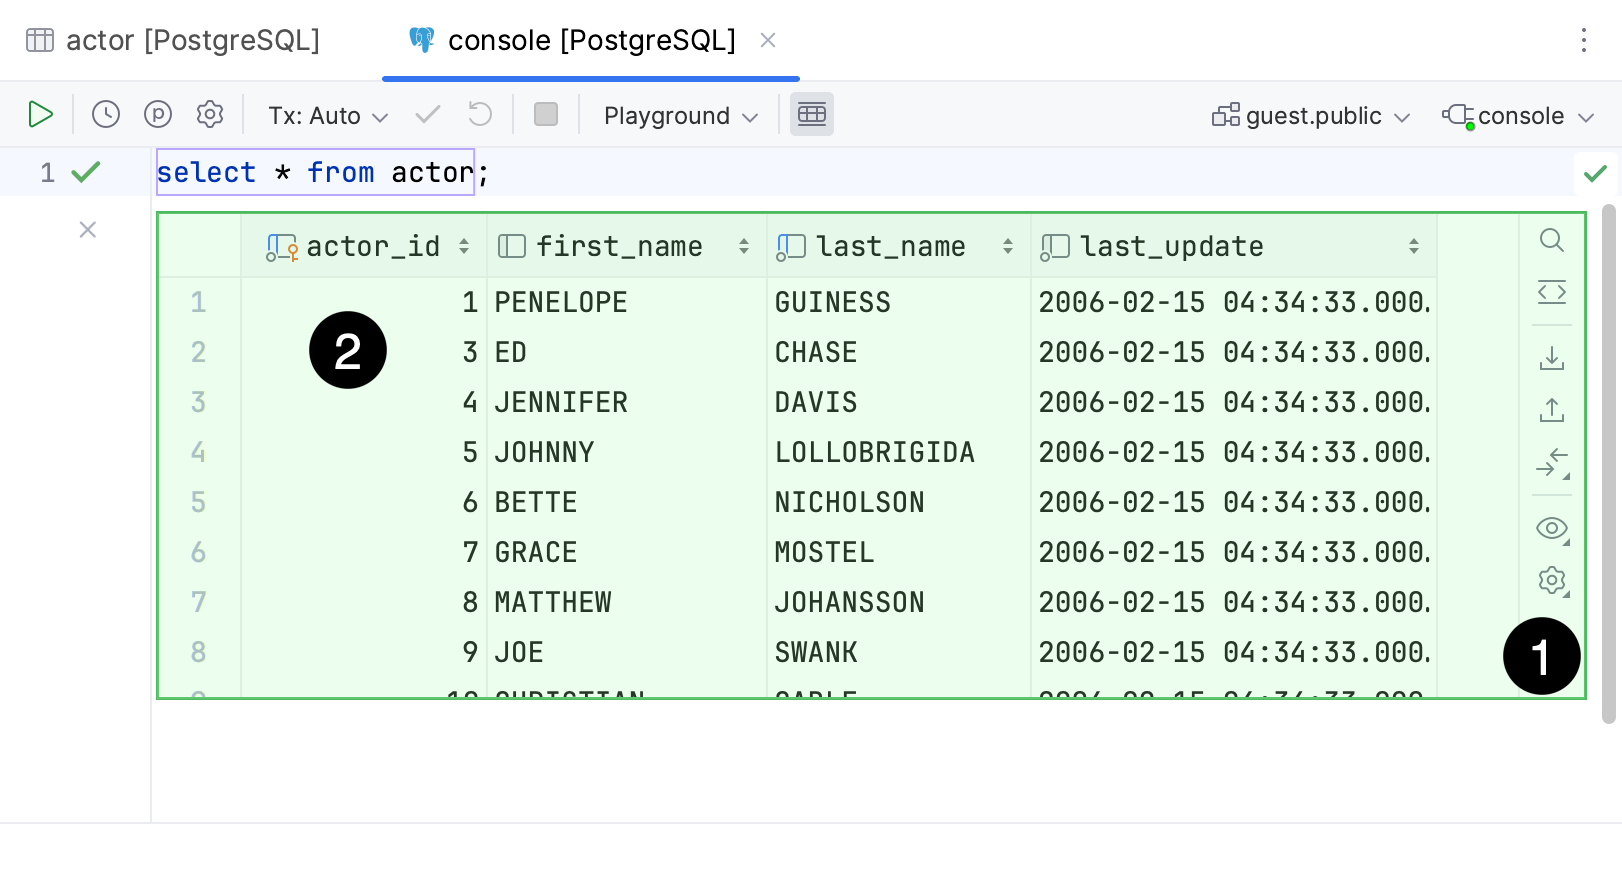1622x872 pixels.
Task: Click the last_update column header
Action: [x=1172, y=246]
